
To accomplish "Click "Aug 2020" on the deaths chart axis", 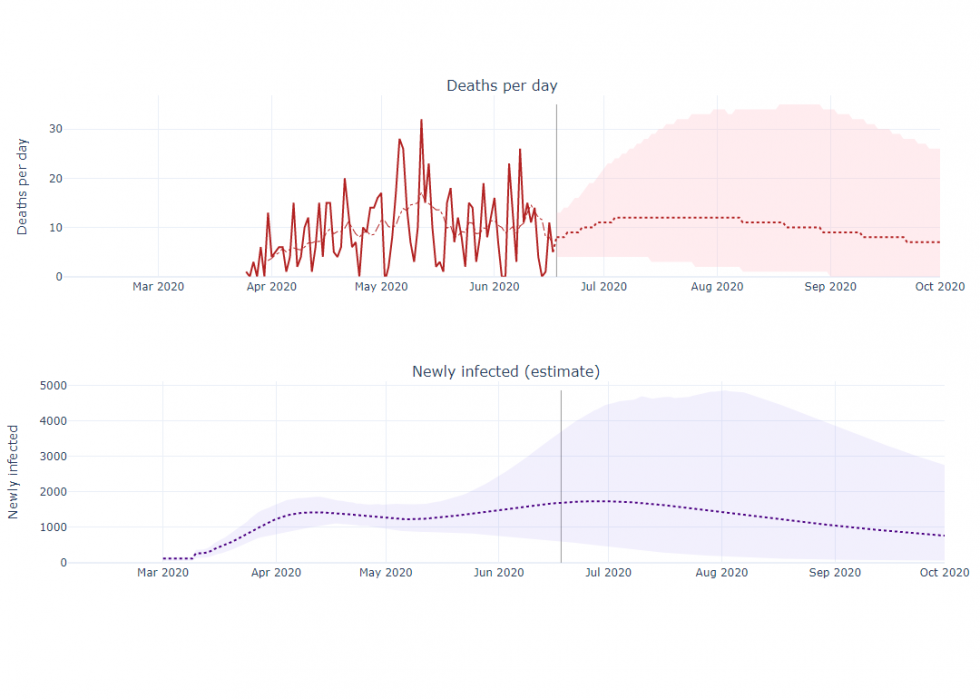I will [717, 287].
